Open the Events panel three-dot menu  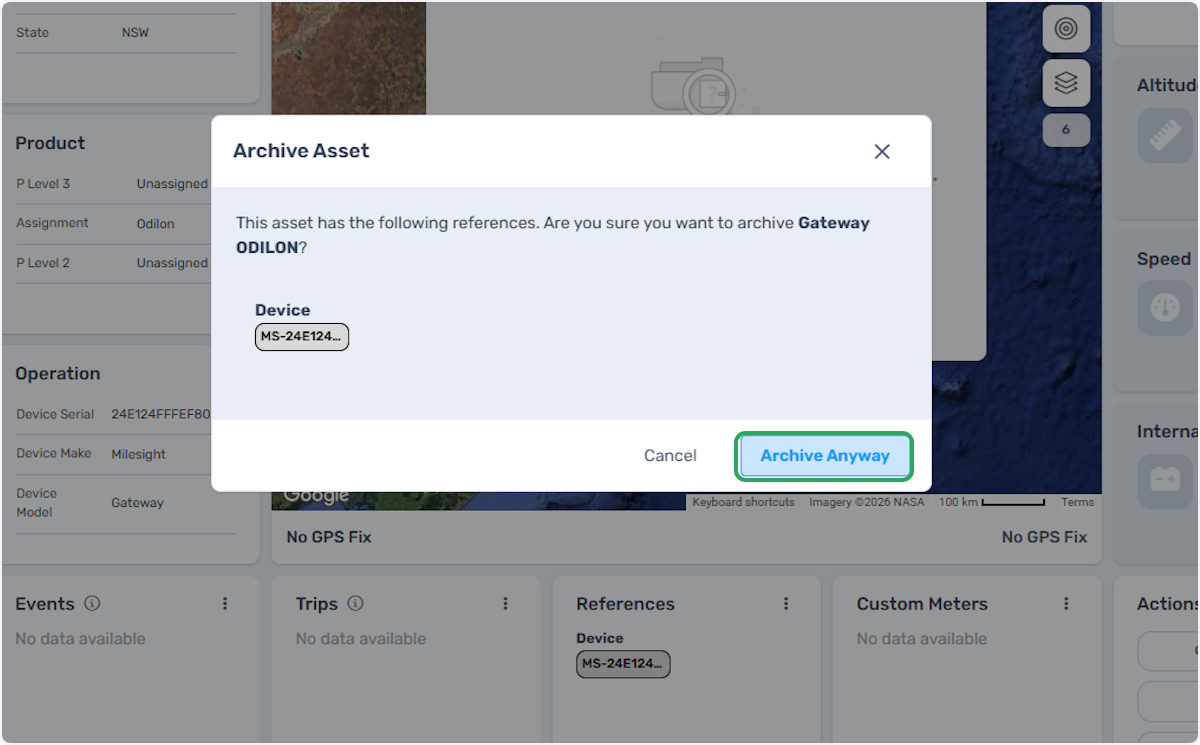(225, 604)
